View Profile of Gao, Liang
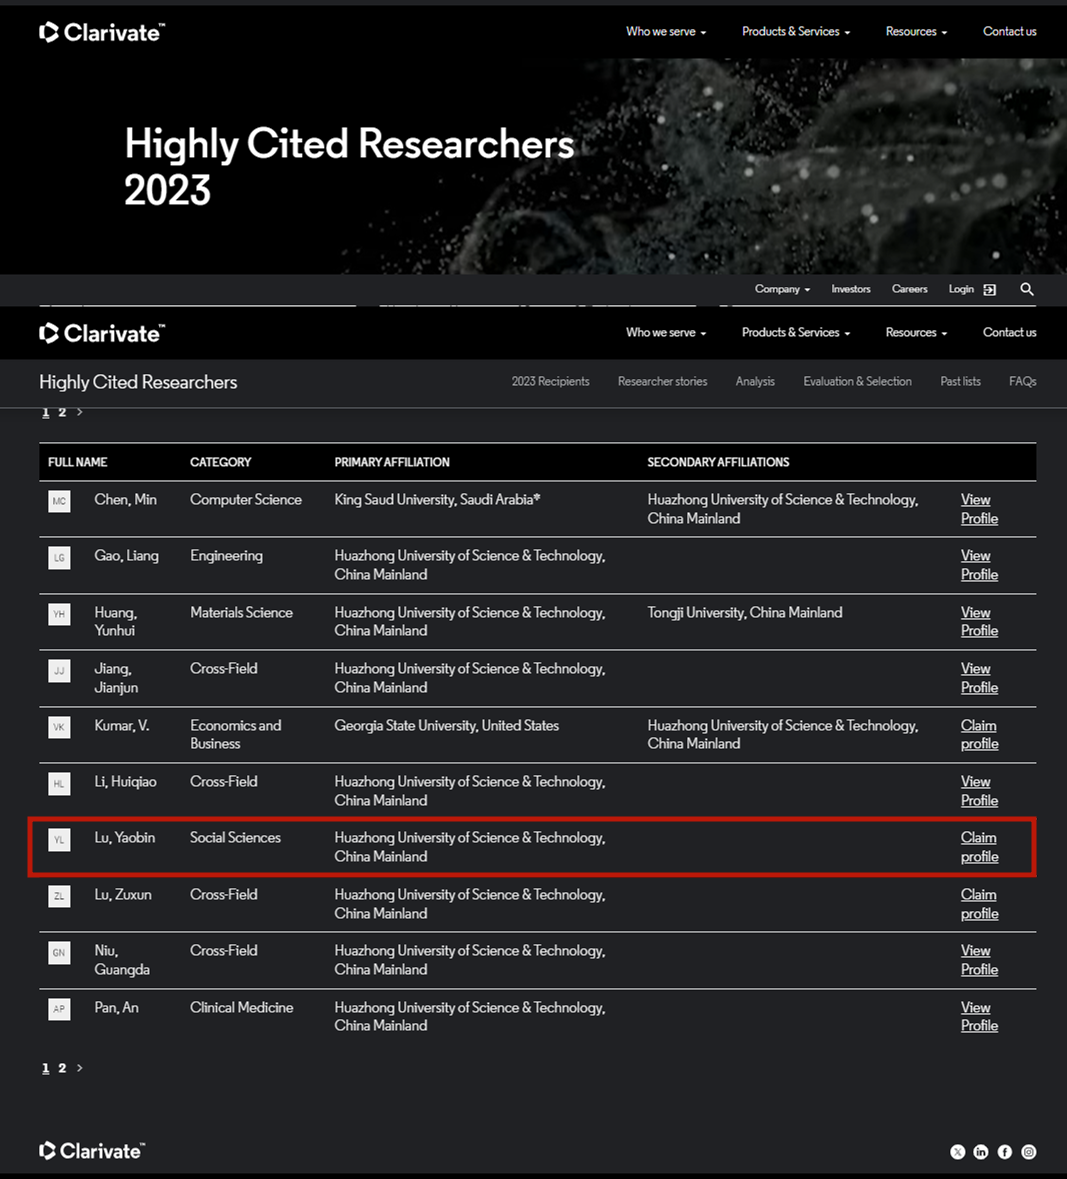 (x=979, y=565)
